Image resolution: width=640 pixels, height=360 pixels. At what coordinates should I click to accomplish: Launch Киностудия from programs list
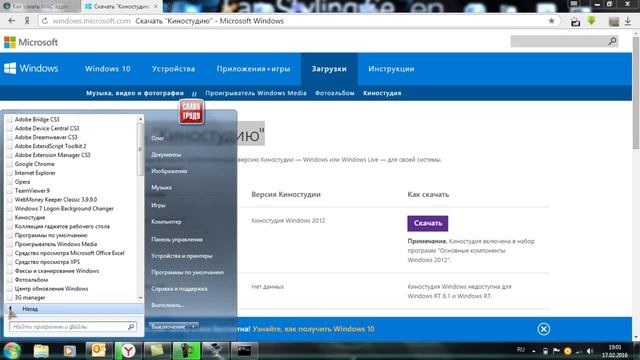point(30,218)
